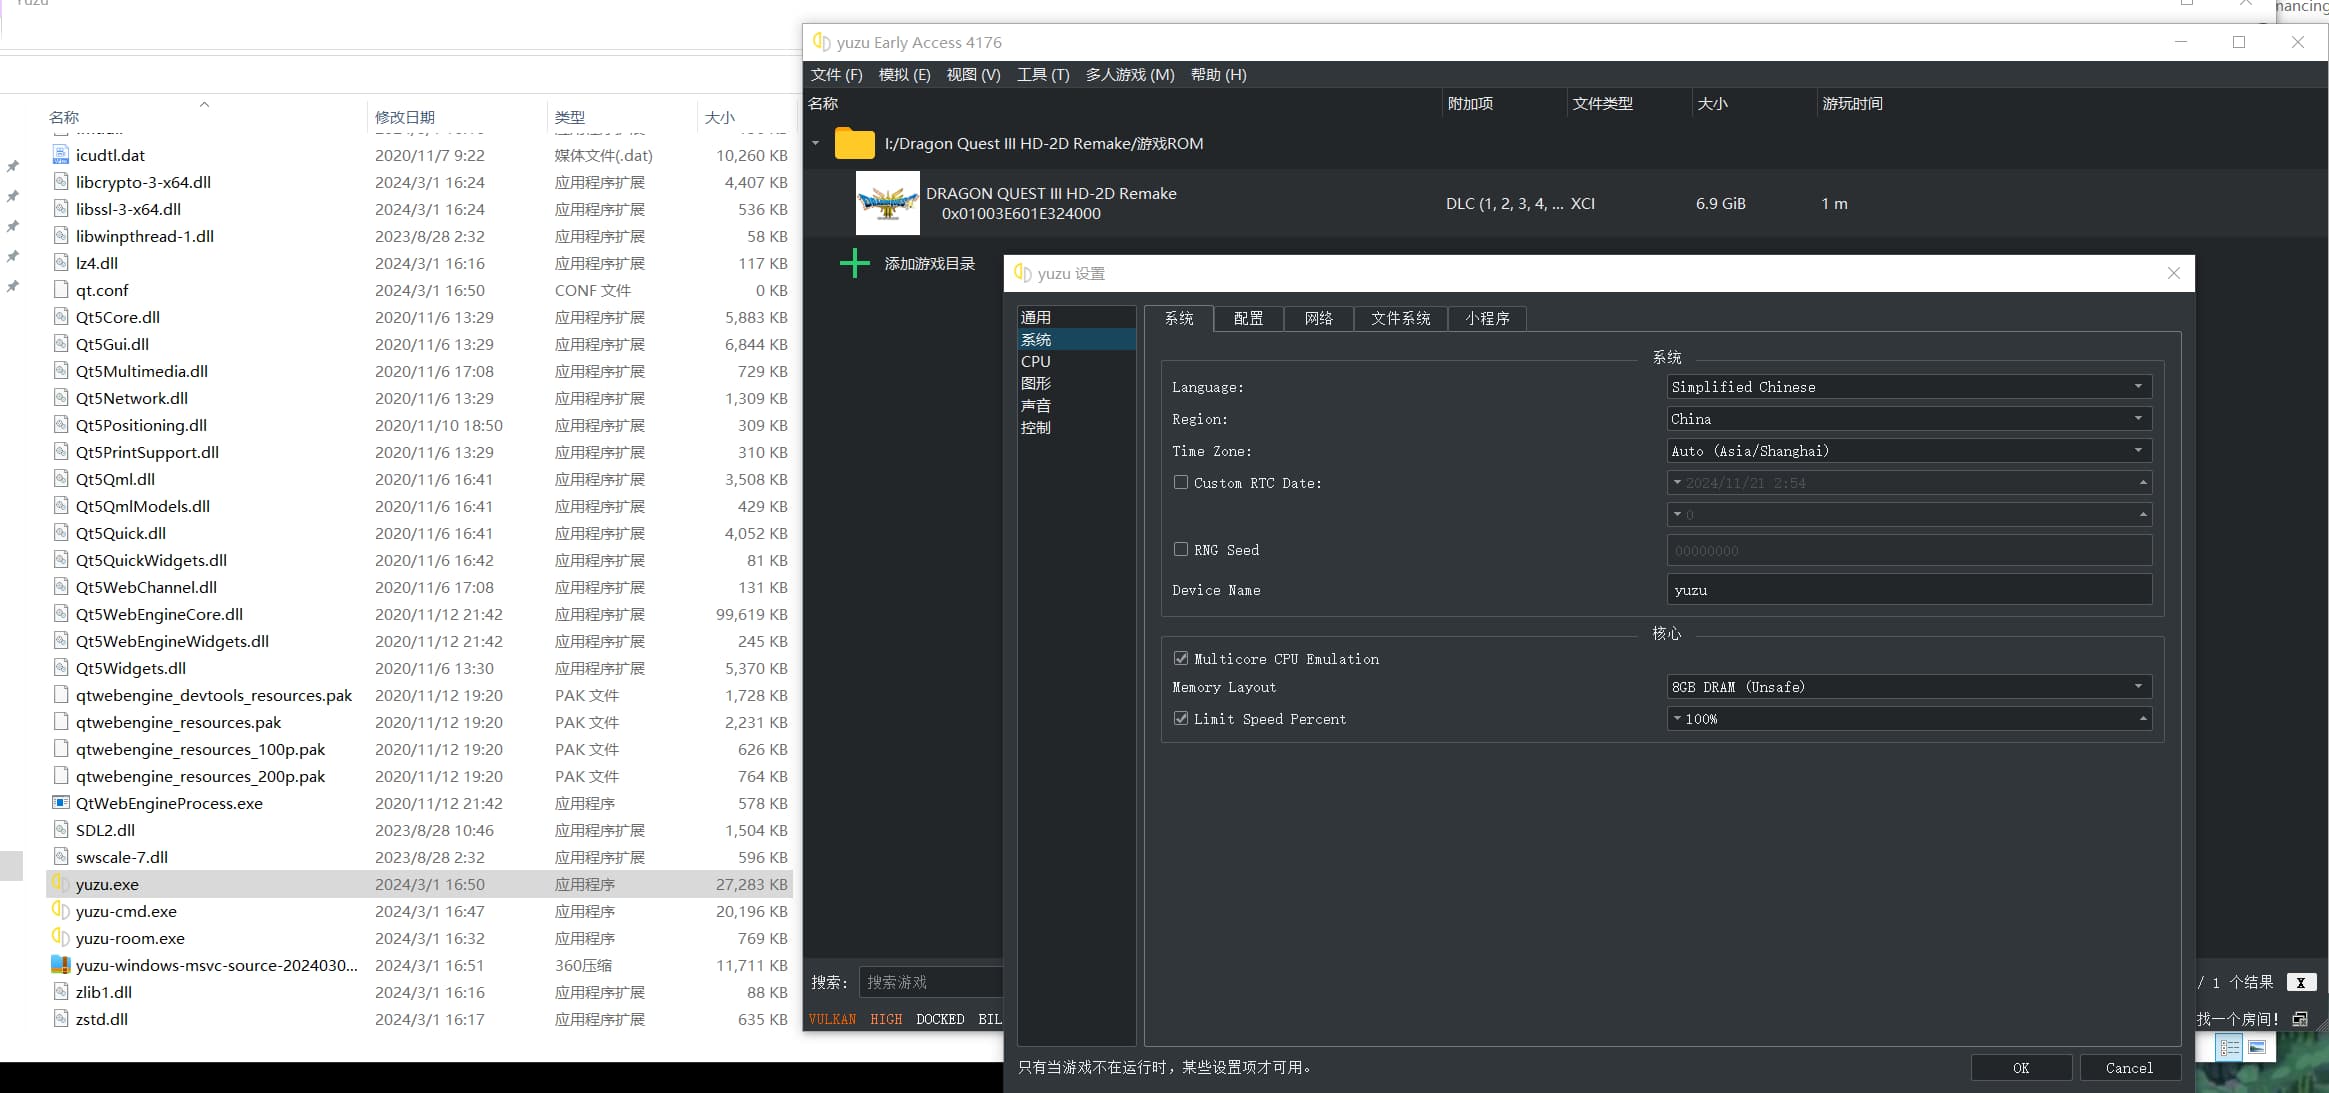This screenshot has width=2329, height=1093.
Task: Collapse the game ROM folder tree arrow
Action: click(x=816, y=144)
